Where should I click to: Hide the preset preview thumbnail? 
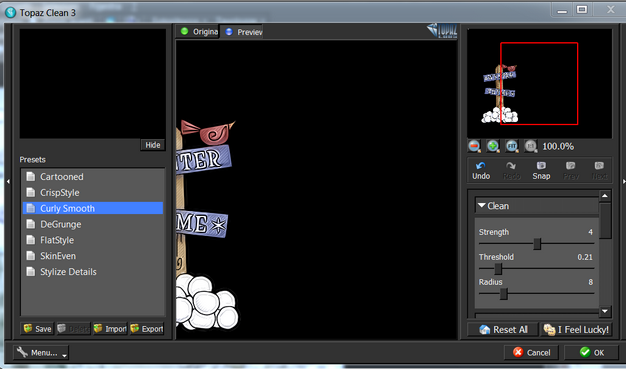tap(153, 145)
